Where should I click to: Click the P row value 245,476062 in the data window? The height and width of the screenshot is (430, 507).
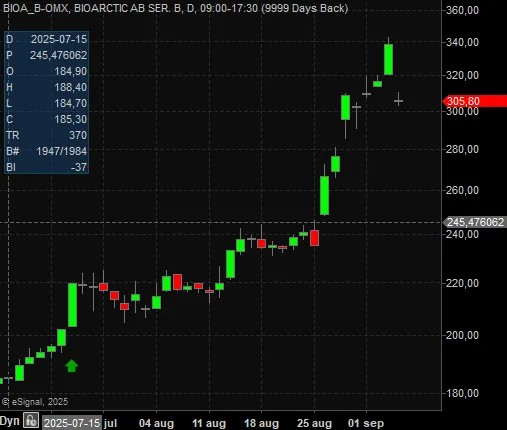59,55
